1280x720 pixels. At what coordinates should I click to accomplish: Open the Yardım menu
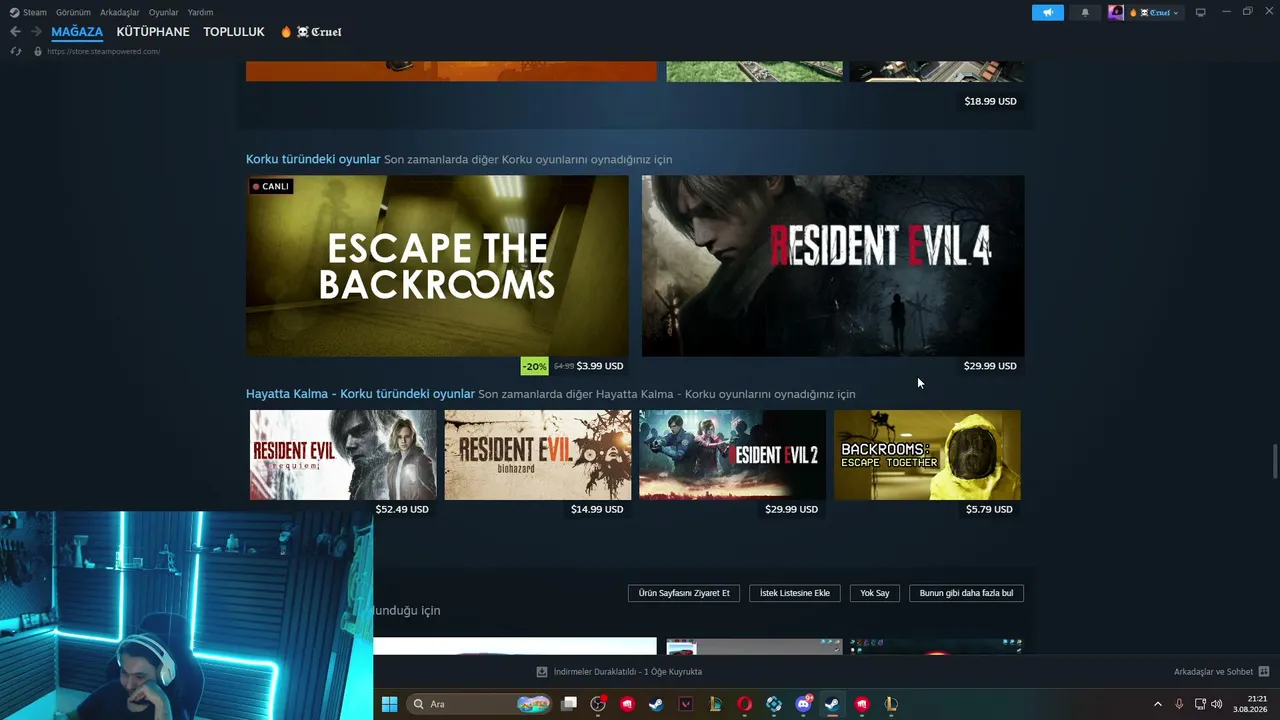click(x=200, y=13)
